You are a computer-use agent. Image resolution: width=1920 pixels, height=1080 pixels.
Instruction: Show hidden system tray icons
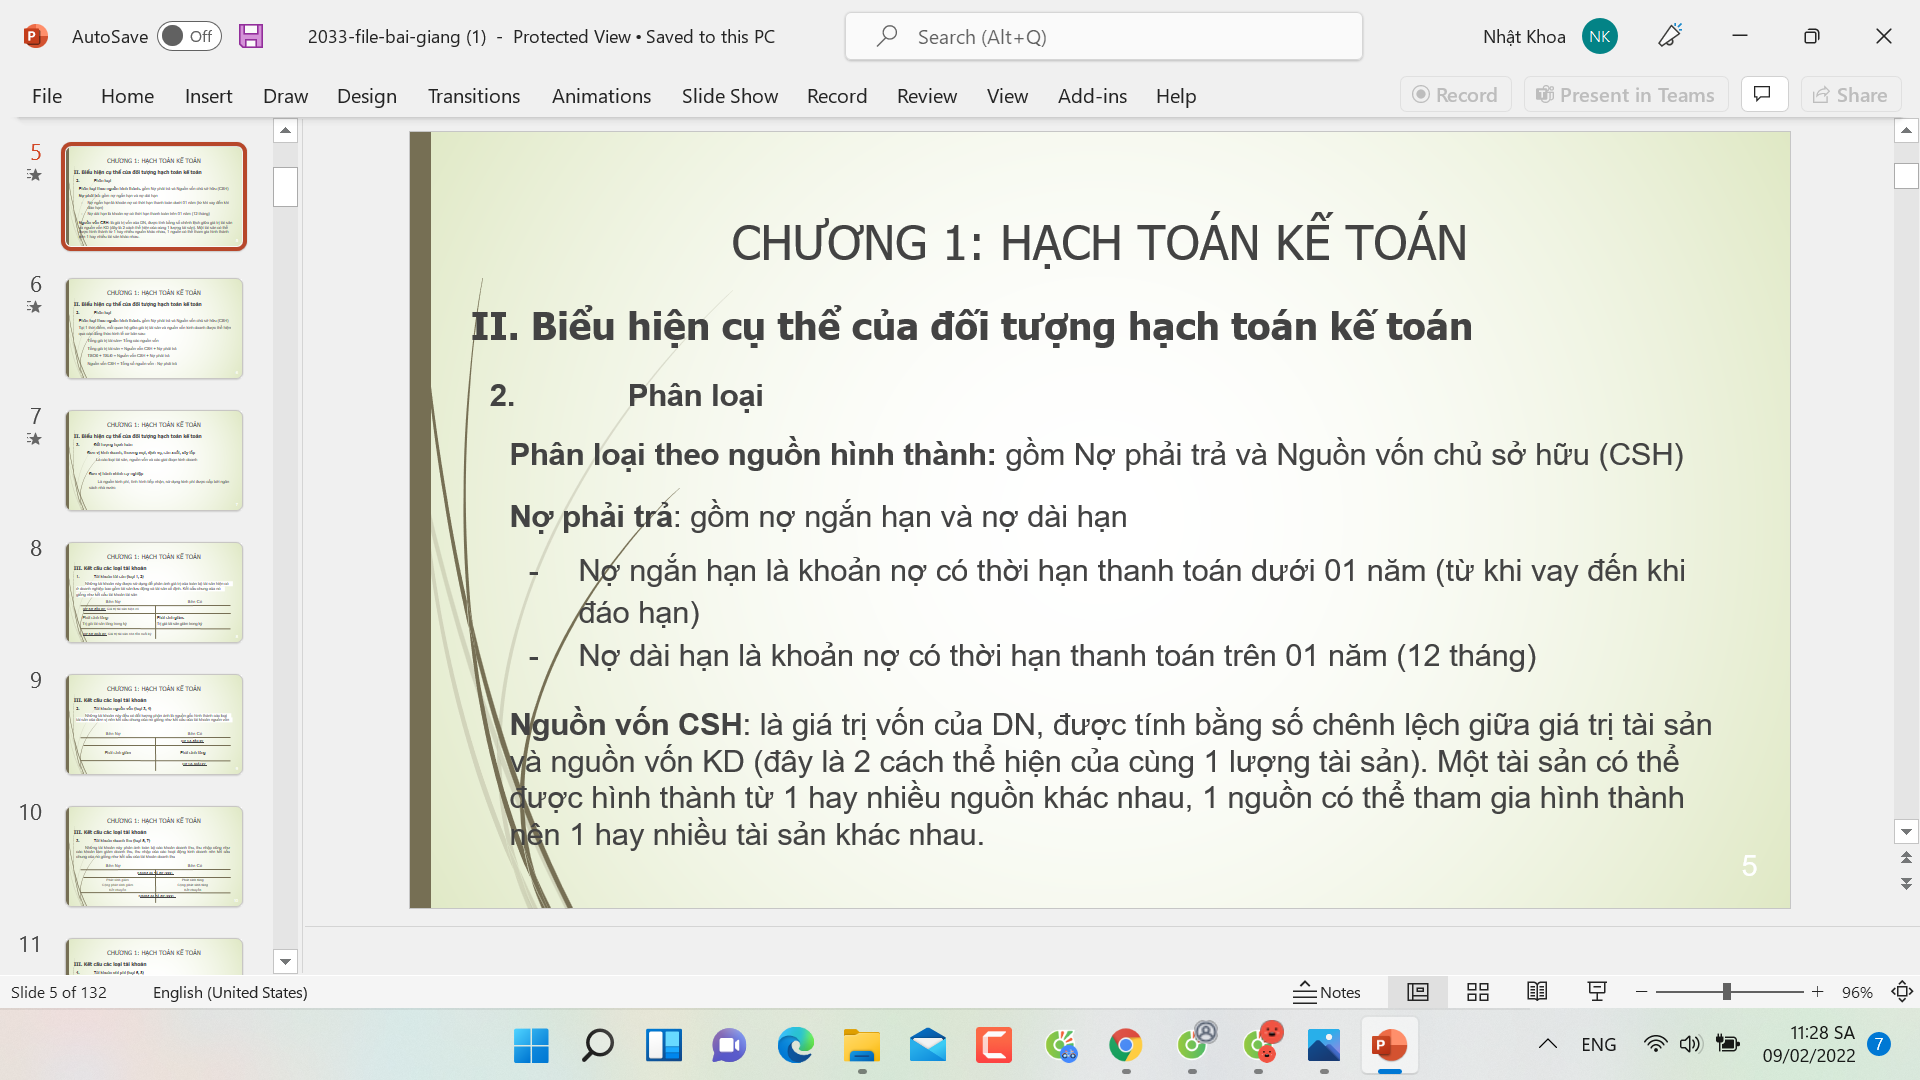click(1547, 1044)
